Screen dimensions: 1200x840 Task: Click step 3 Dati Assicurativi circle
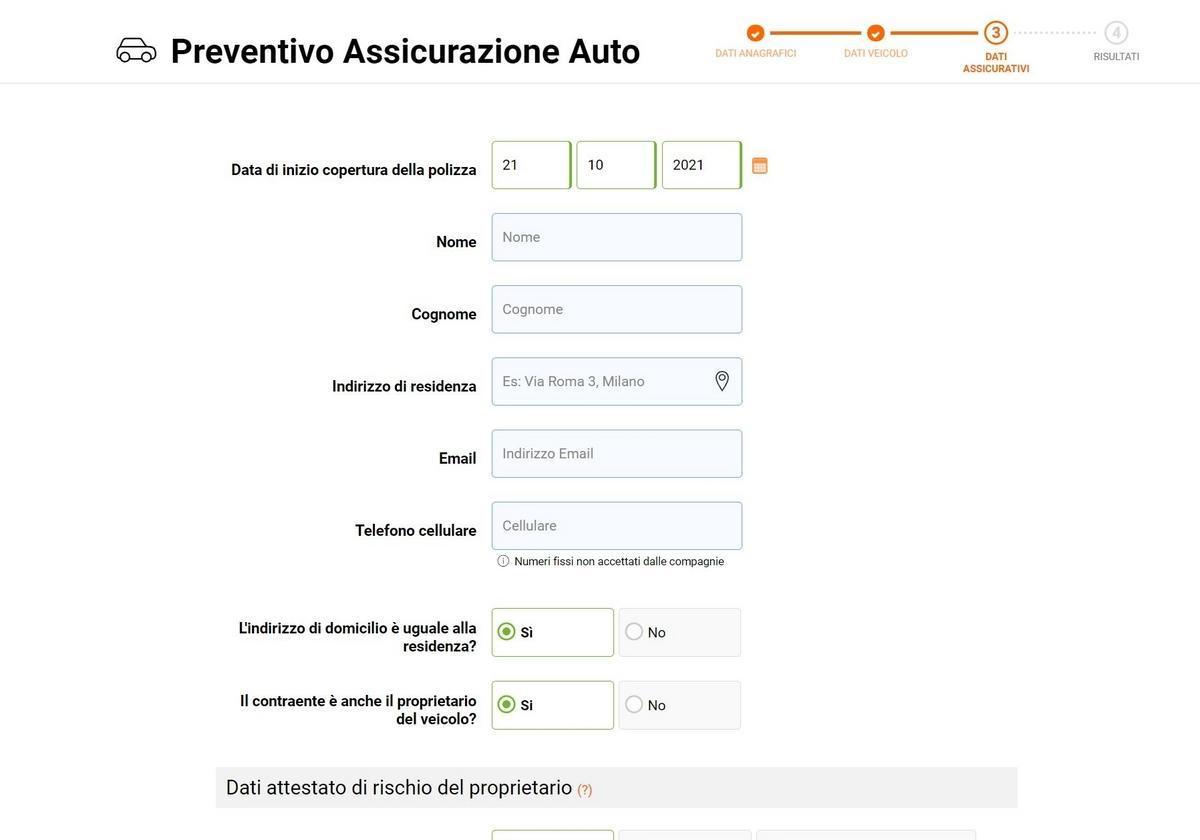(x=996, y=33)
